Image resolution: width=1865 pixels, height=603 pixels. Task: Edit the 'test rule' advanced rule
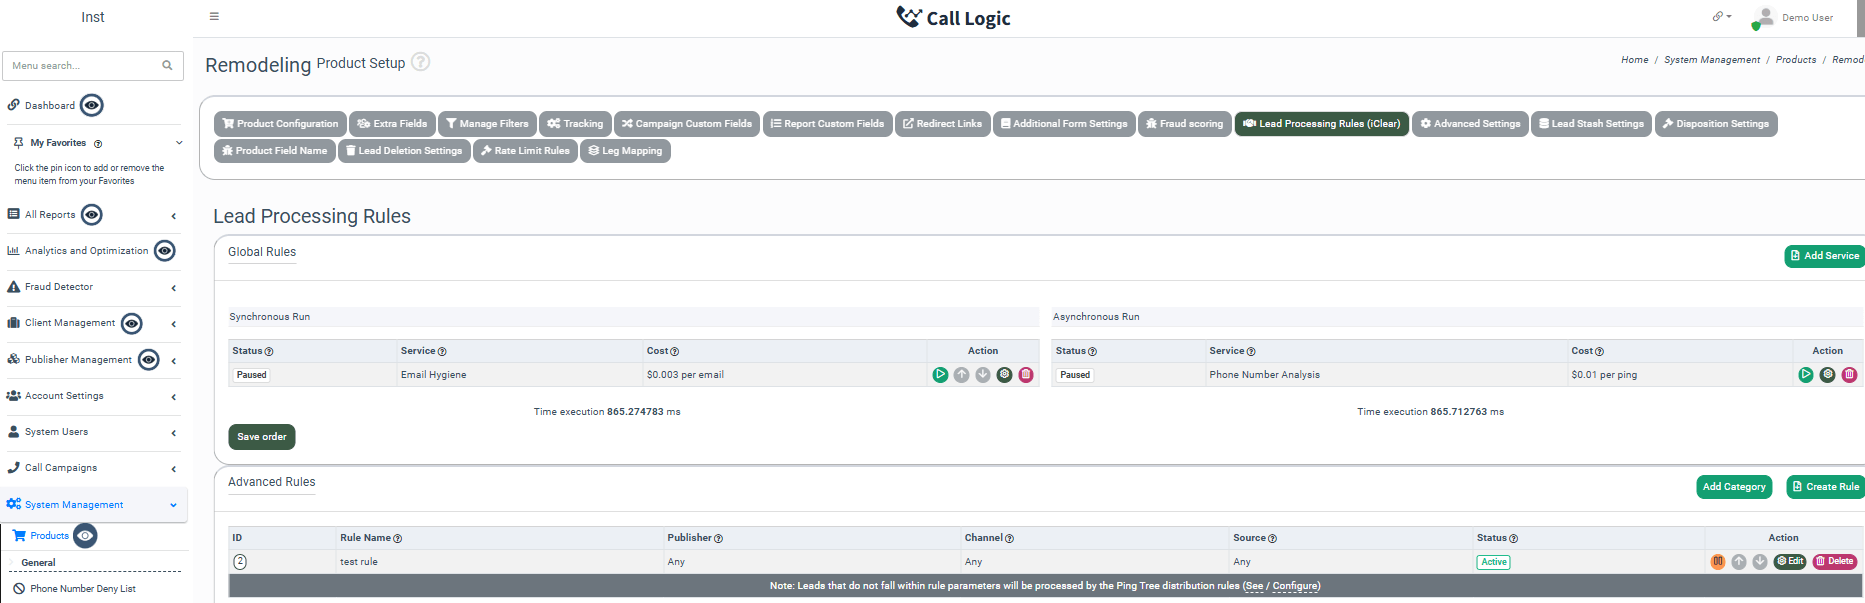(1790, 562)
